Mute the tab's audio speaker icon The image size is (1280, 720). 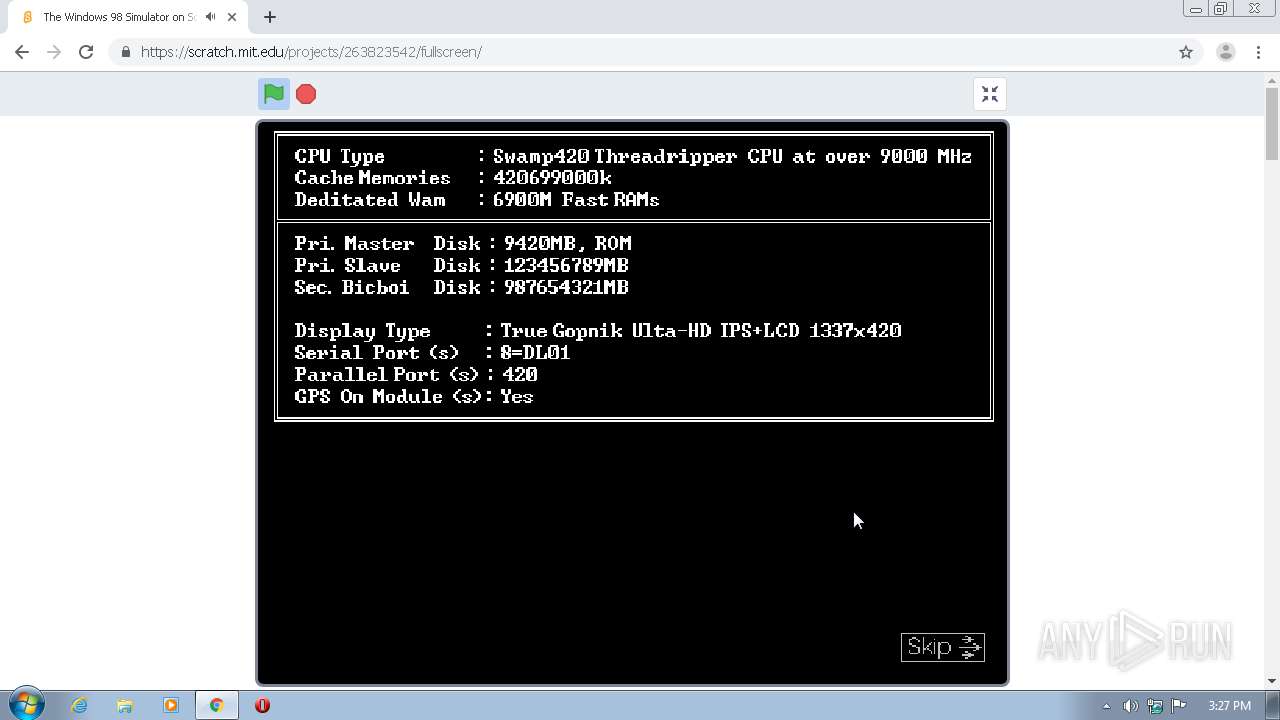pos(210,17)
